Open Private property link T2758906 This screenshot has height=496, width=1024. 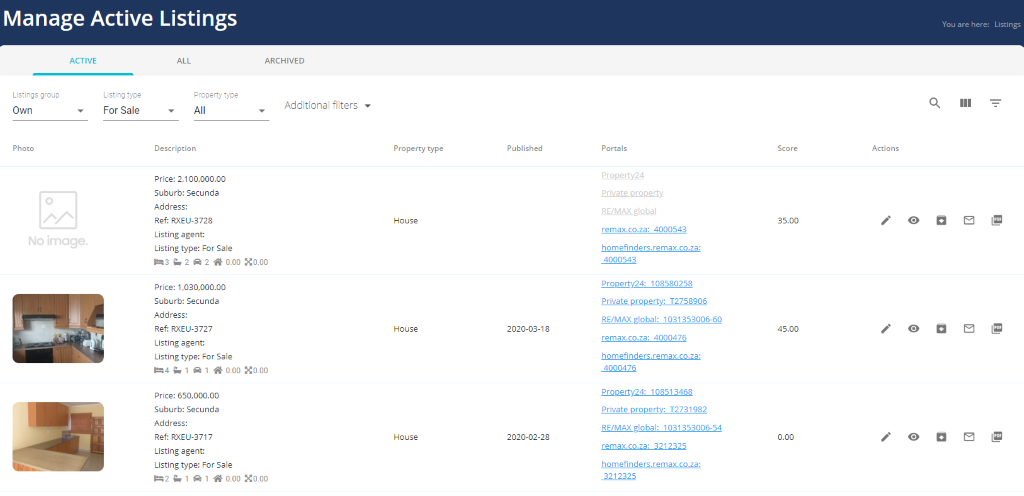(654, 302)
